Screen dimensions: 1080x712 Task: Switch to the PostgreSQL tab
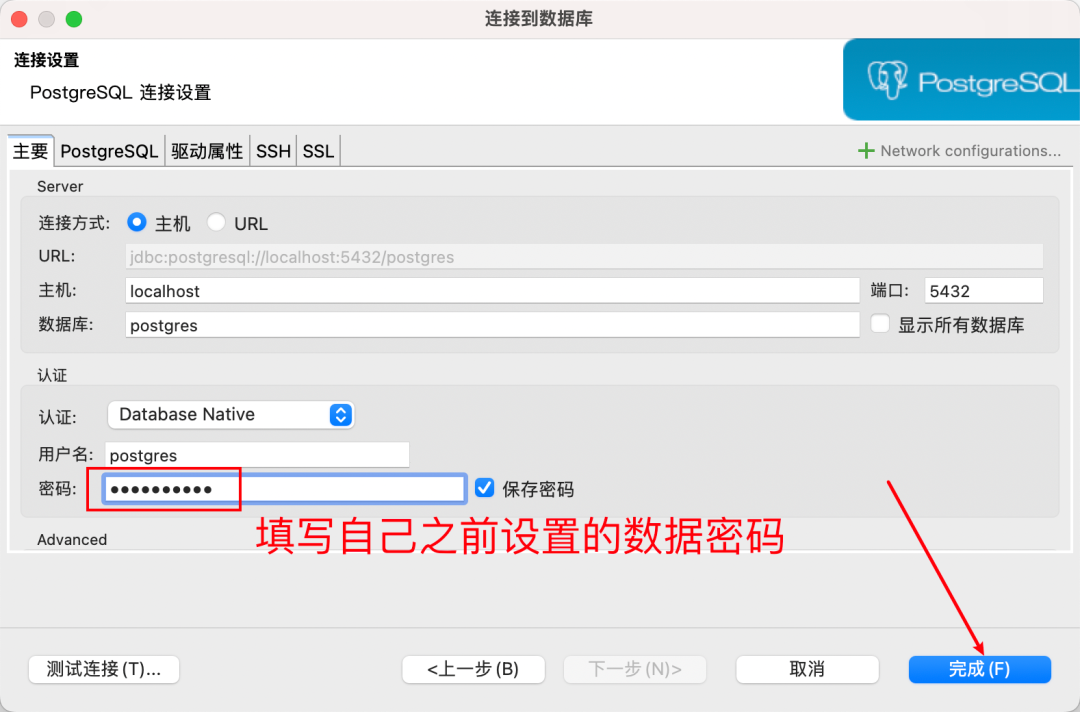pos(109,151)
